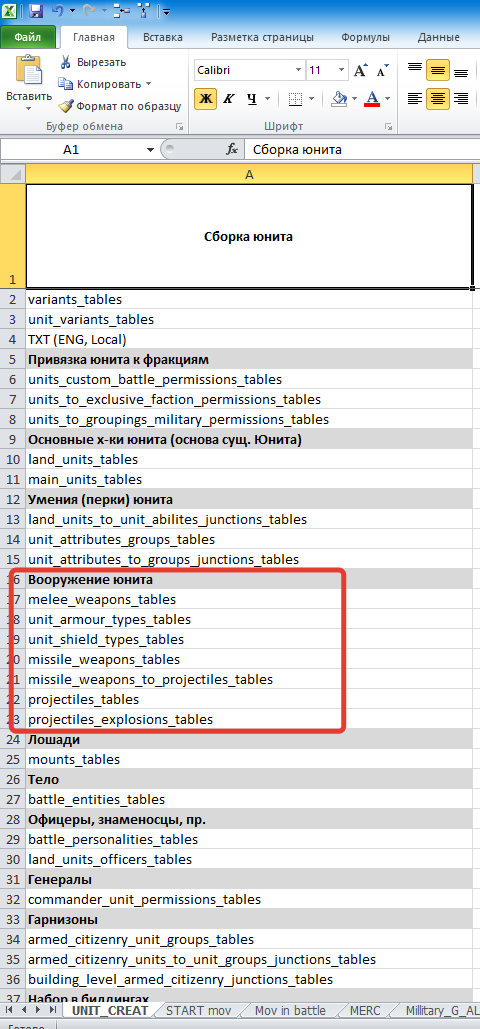
Task: Open the UNIT_CREAT sheet tab
Action: (110, 1009)
